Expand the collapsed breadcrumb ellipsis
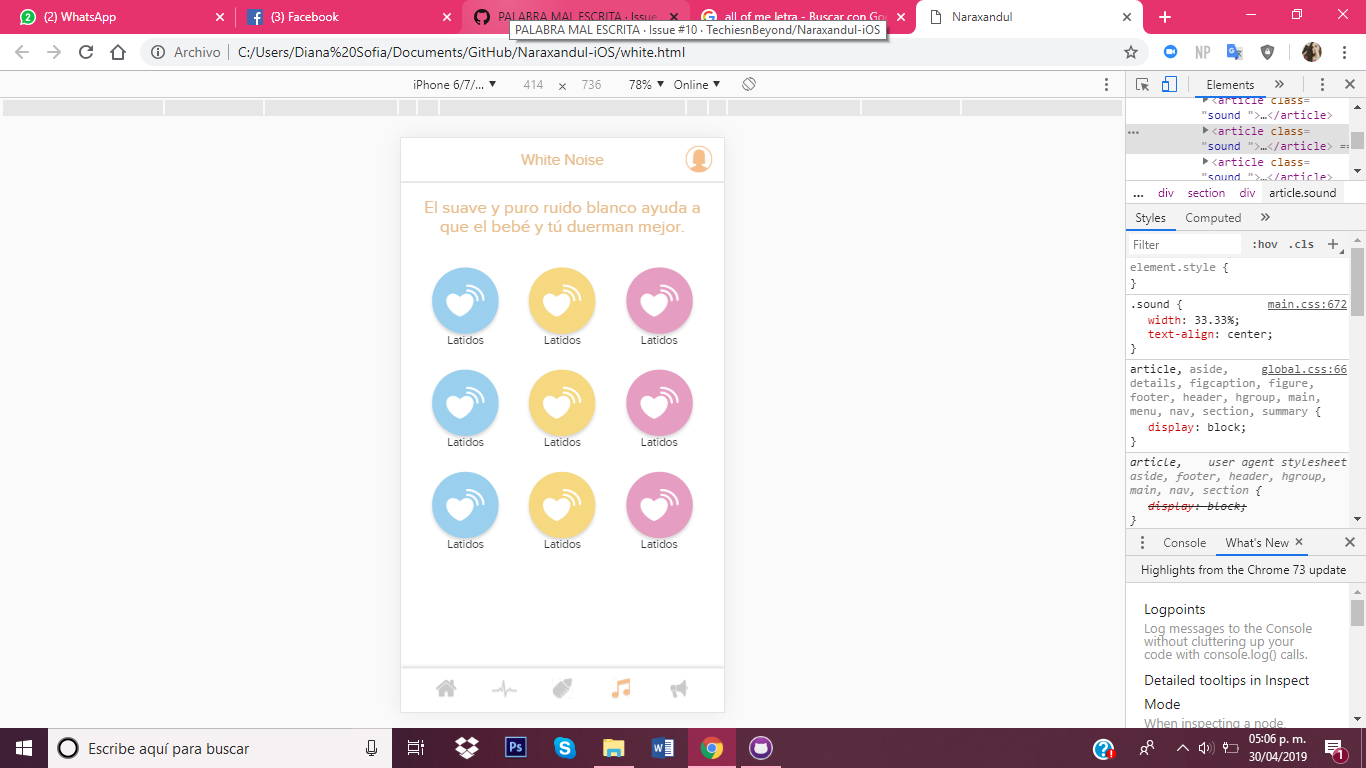1366x768 pixels. pos(1138,193)
